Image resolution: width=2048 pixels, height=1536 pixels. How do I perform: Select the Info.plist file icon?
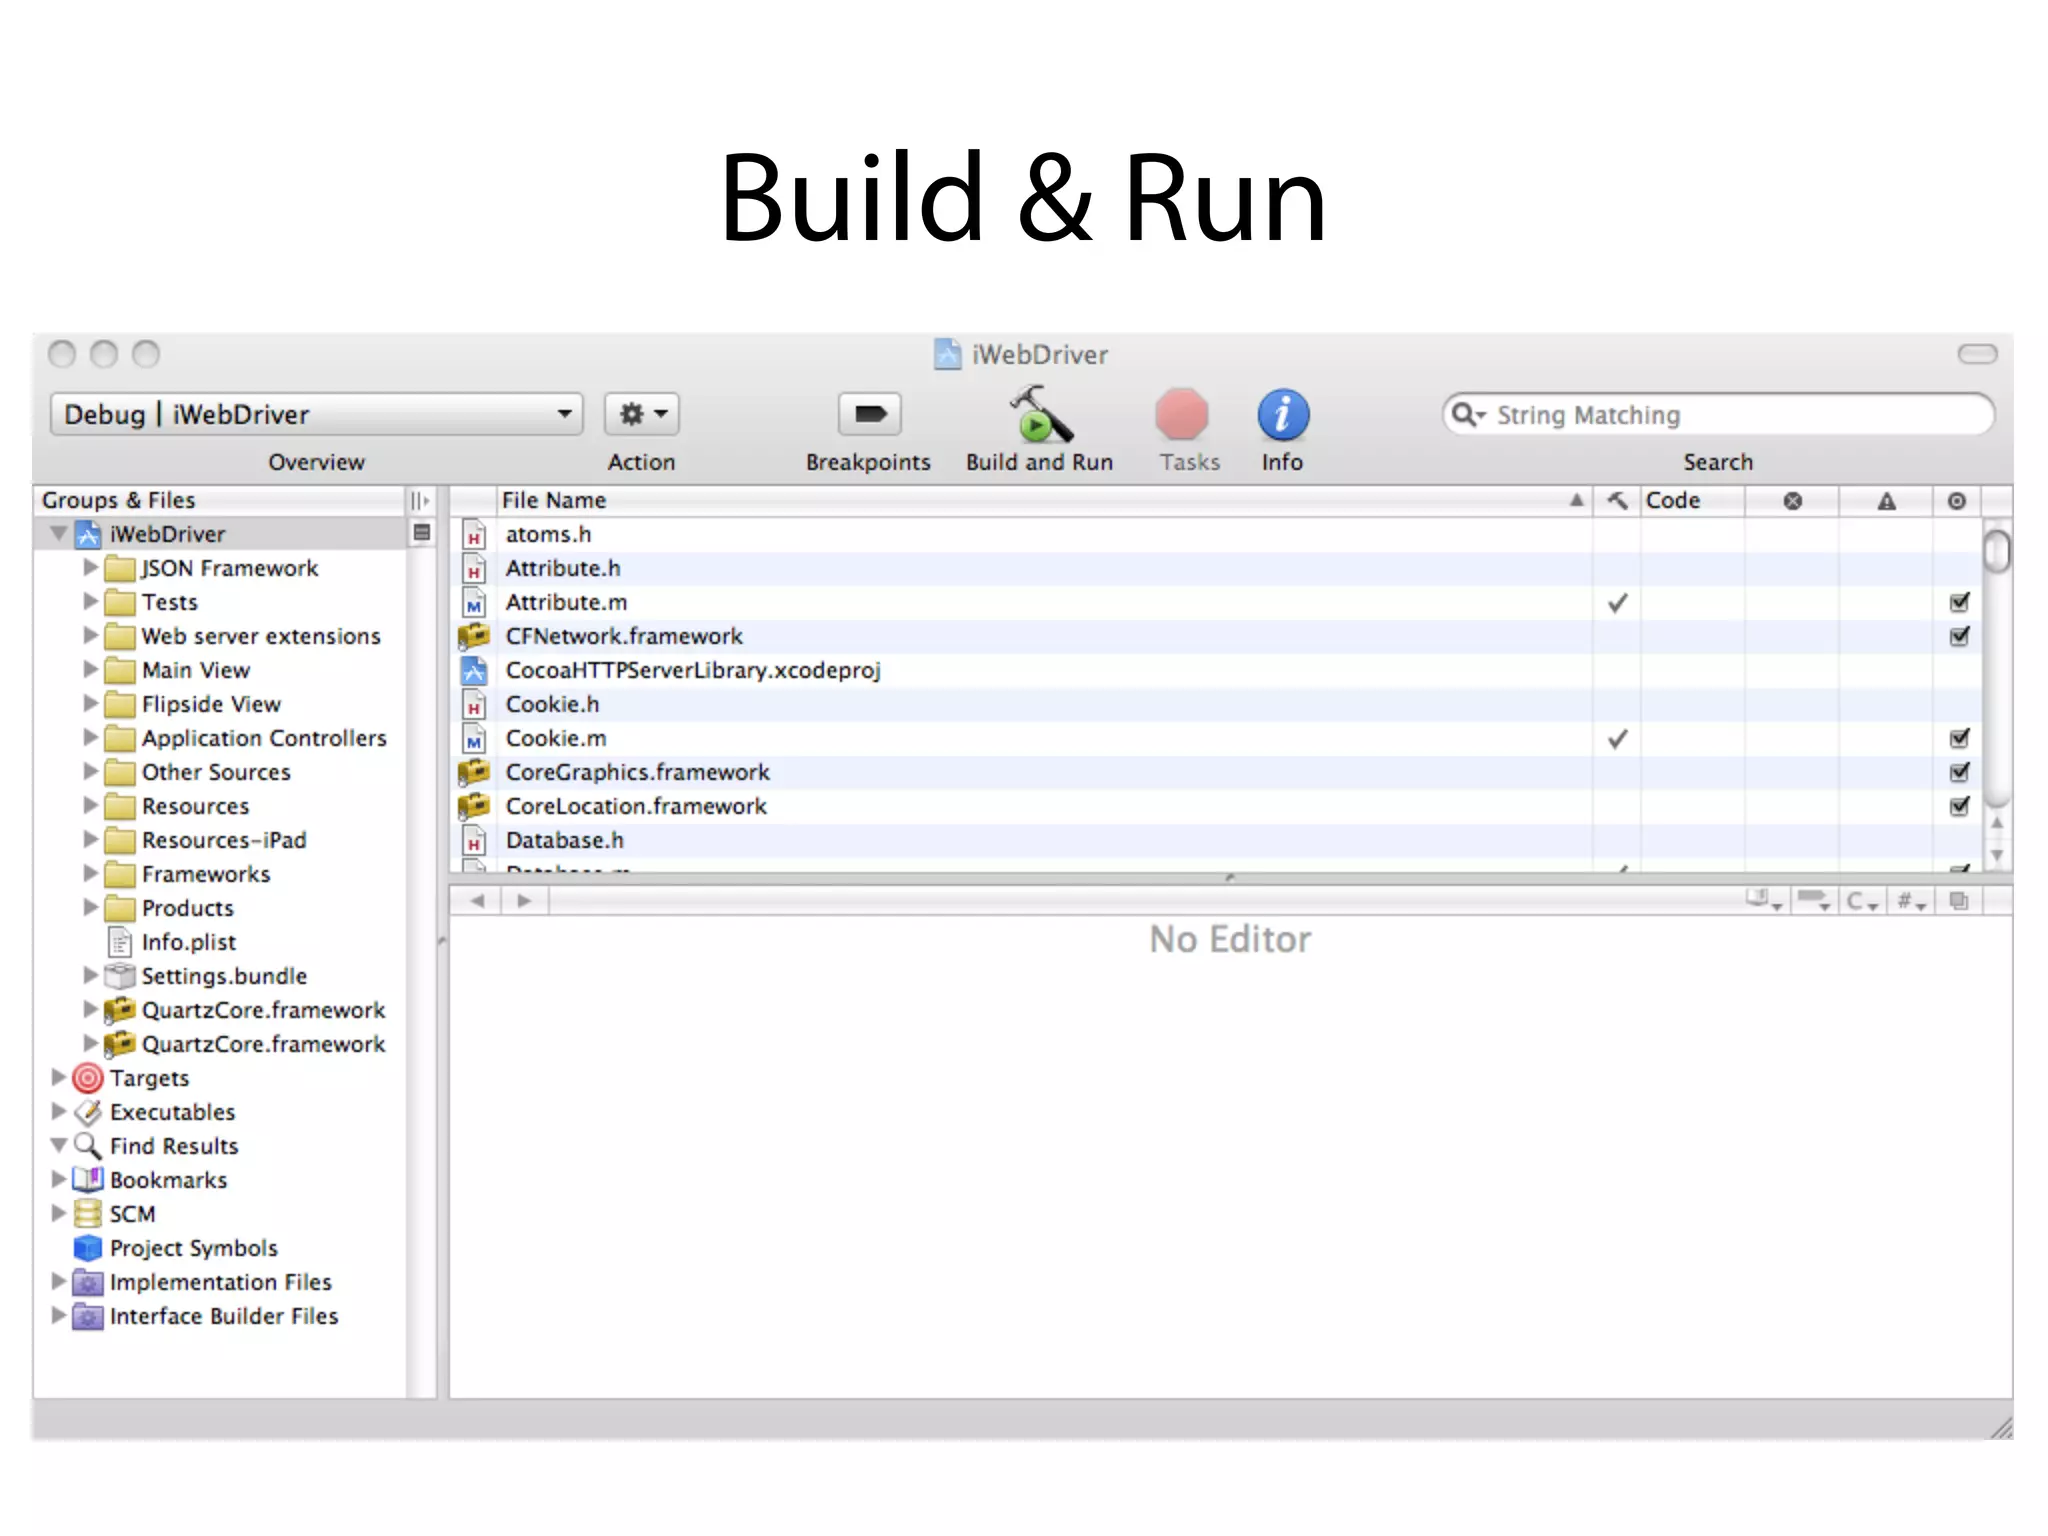coord(120,942)
